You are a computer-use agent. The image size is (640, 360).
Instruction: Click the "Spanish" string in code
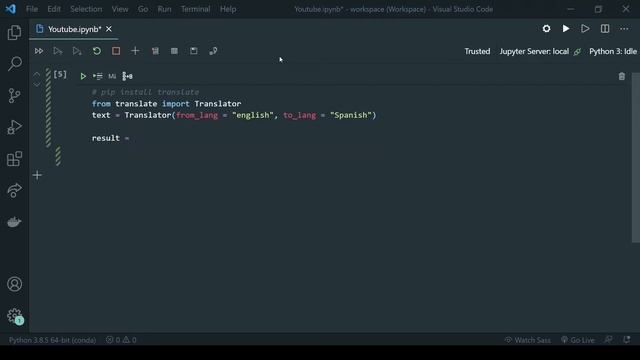point(351,115)
